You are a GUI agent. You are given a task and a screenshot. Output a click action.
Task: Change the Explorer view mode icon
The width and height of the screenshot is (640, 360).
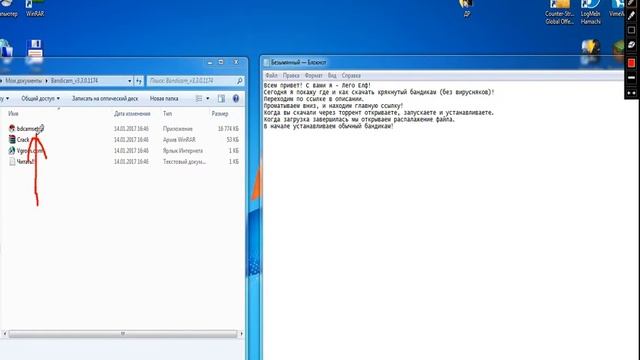click(x=199, y=98)
